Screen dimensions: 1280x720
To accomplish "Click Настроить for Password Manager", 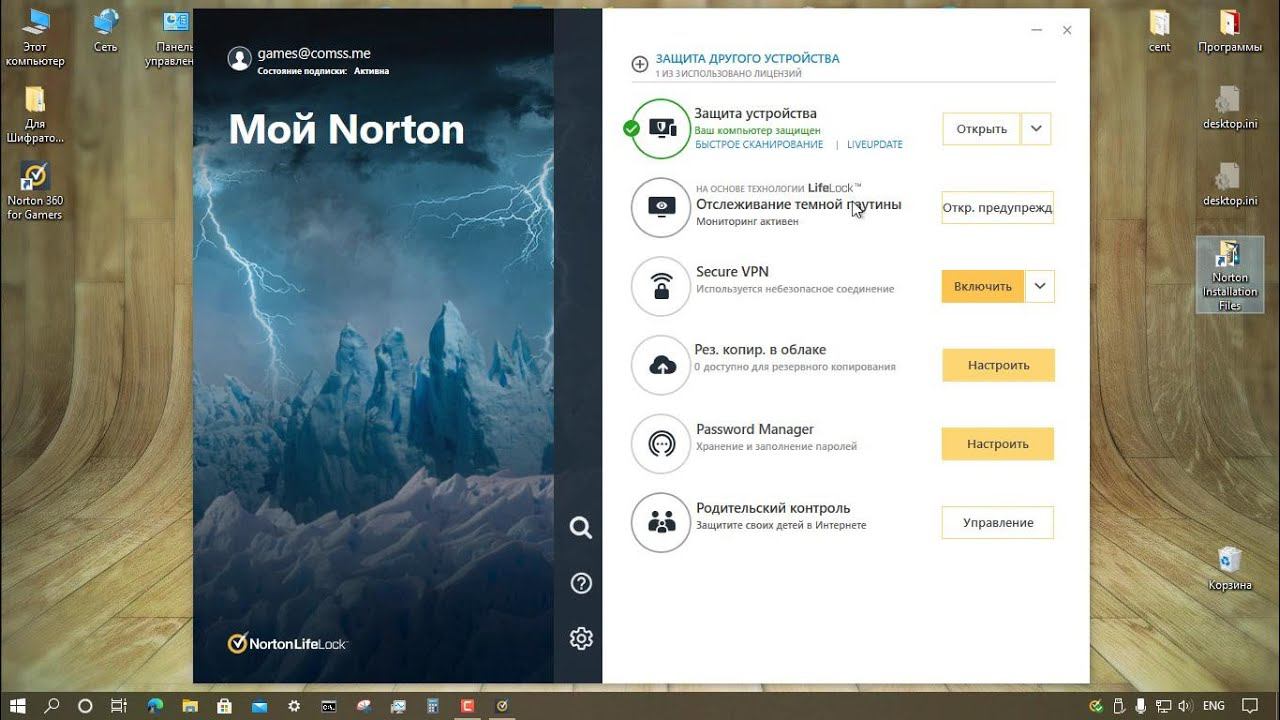I will 998,444.
